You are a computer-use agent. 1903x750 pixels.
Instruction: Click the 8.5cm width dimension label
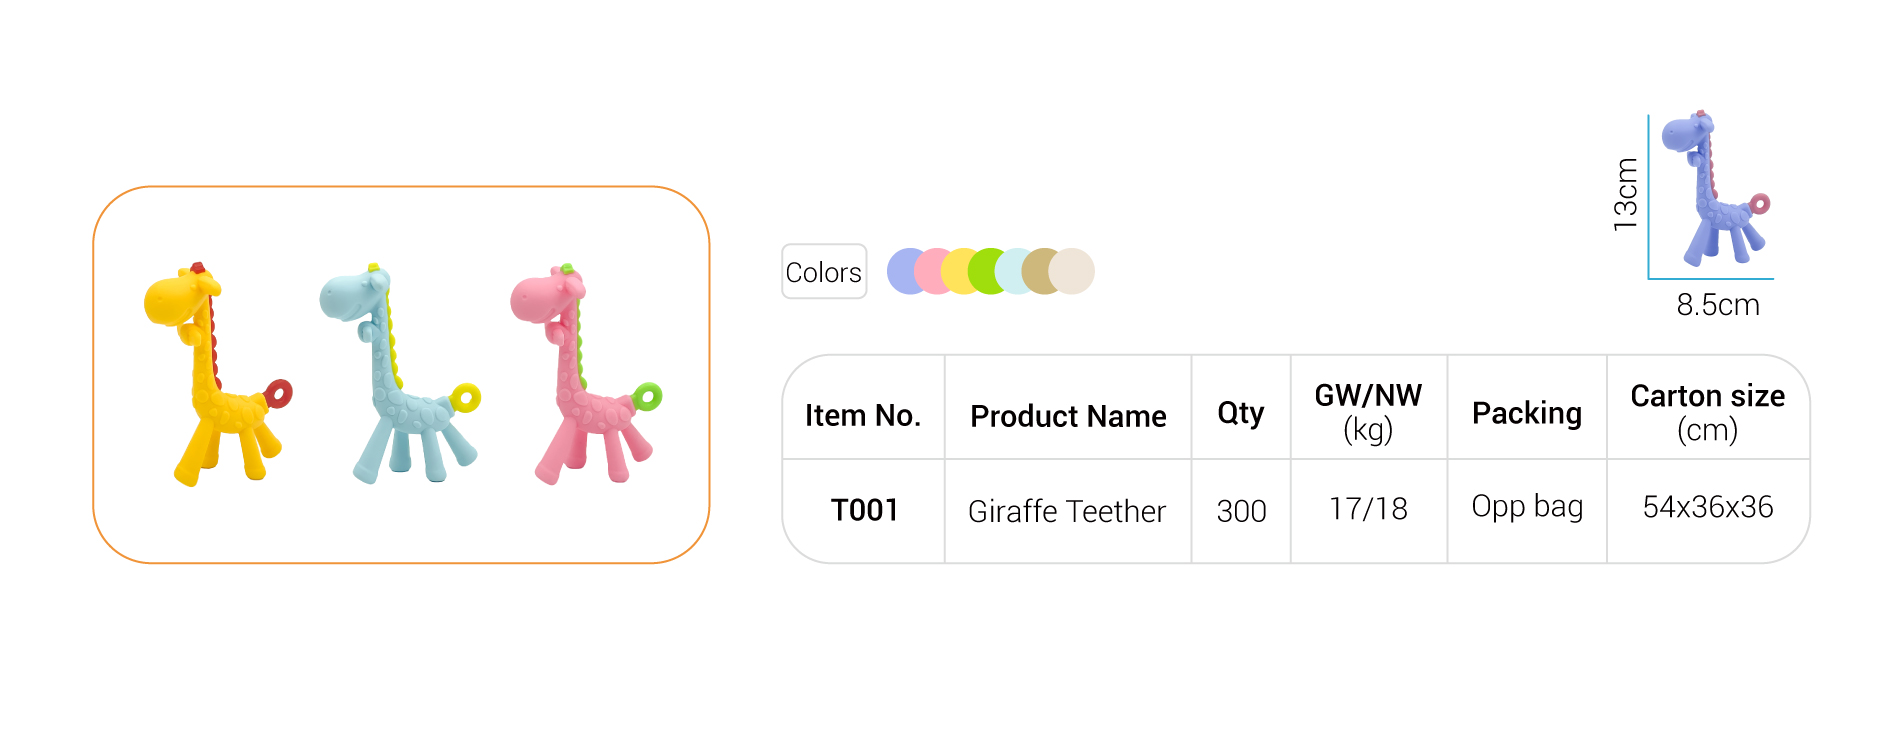coord(1718,305)
